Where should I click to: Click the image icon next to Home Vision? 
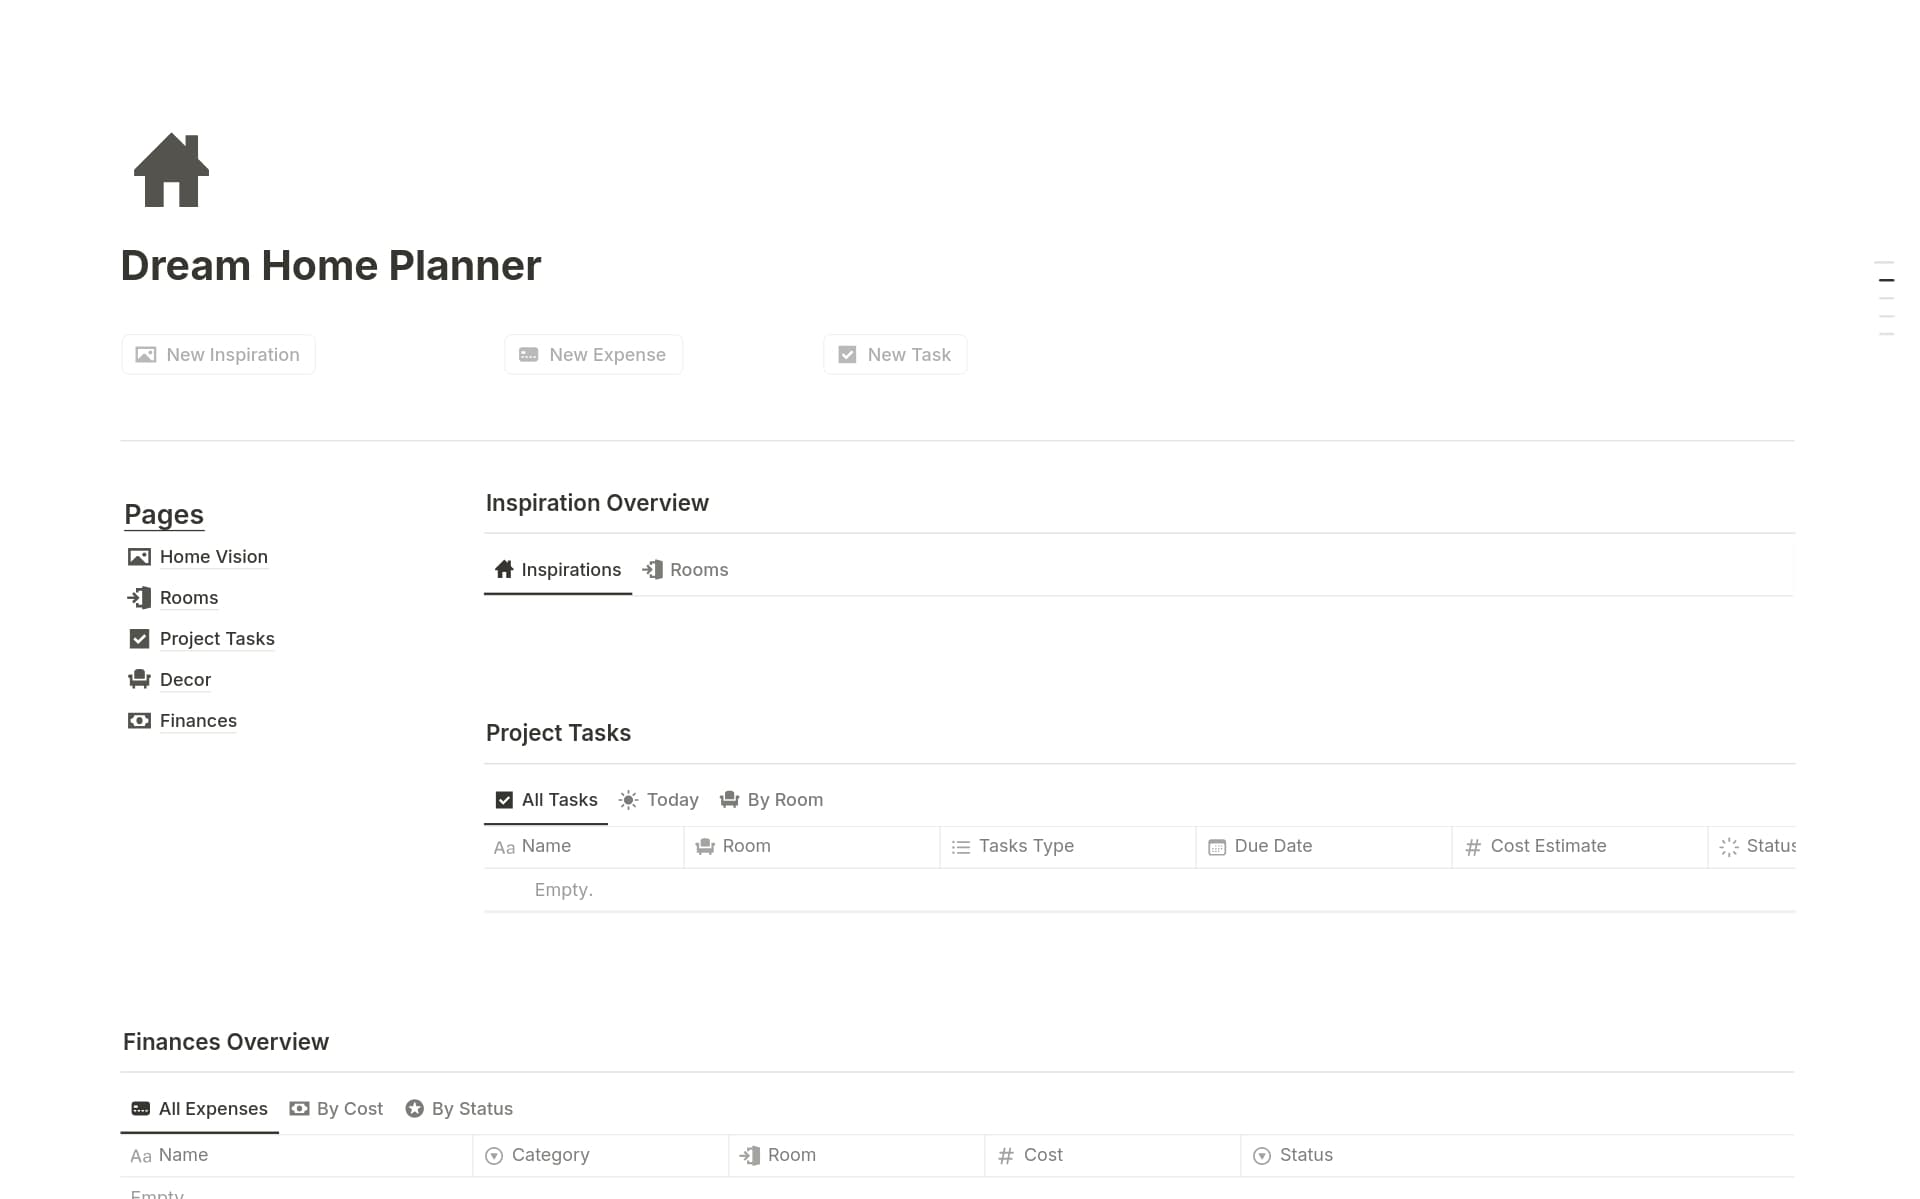pyautogui.click(x=138, y=556)
